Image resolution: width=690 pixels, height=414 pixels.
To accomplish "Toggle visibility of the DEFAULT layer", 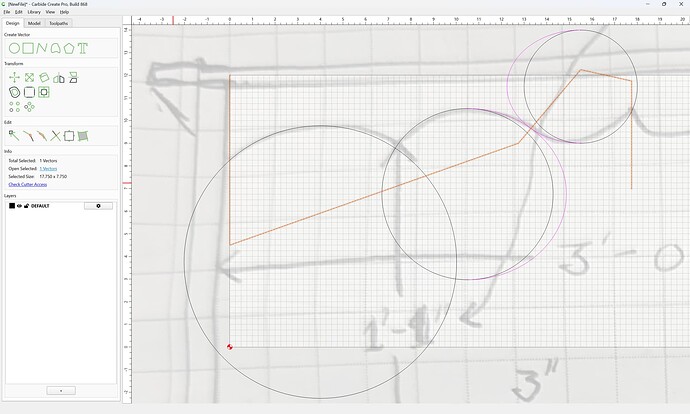I will coord(19,206).
